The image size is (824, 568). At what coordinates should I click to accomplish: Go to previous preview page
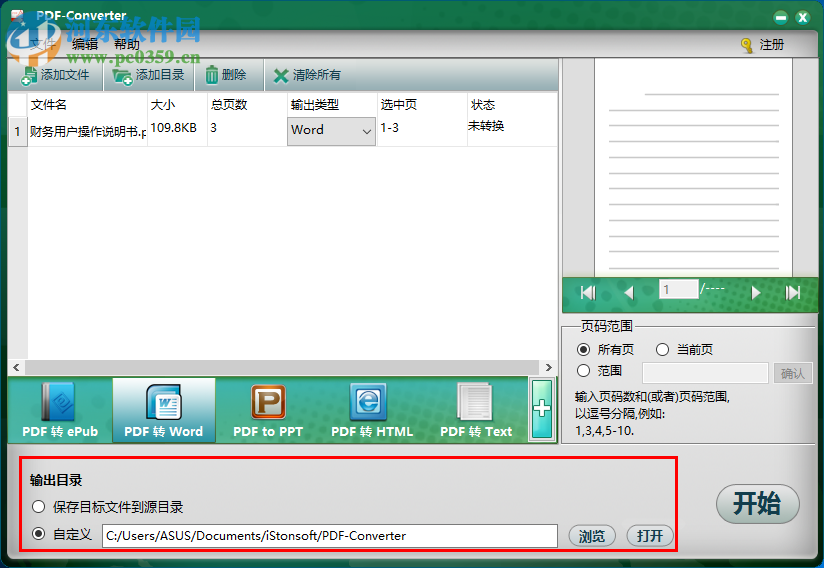pyautogui.click(x=629, y=292)
